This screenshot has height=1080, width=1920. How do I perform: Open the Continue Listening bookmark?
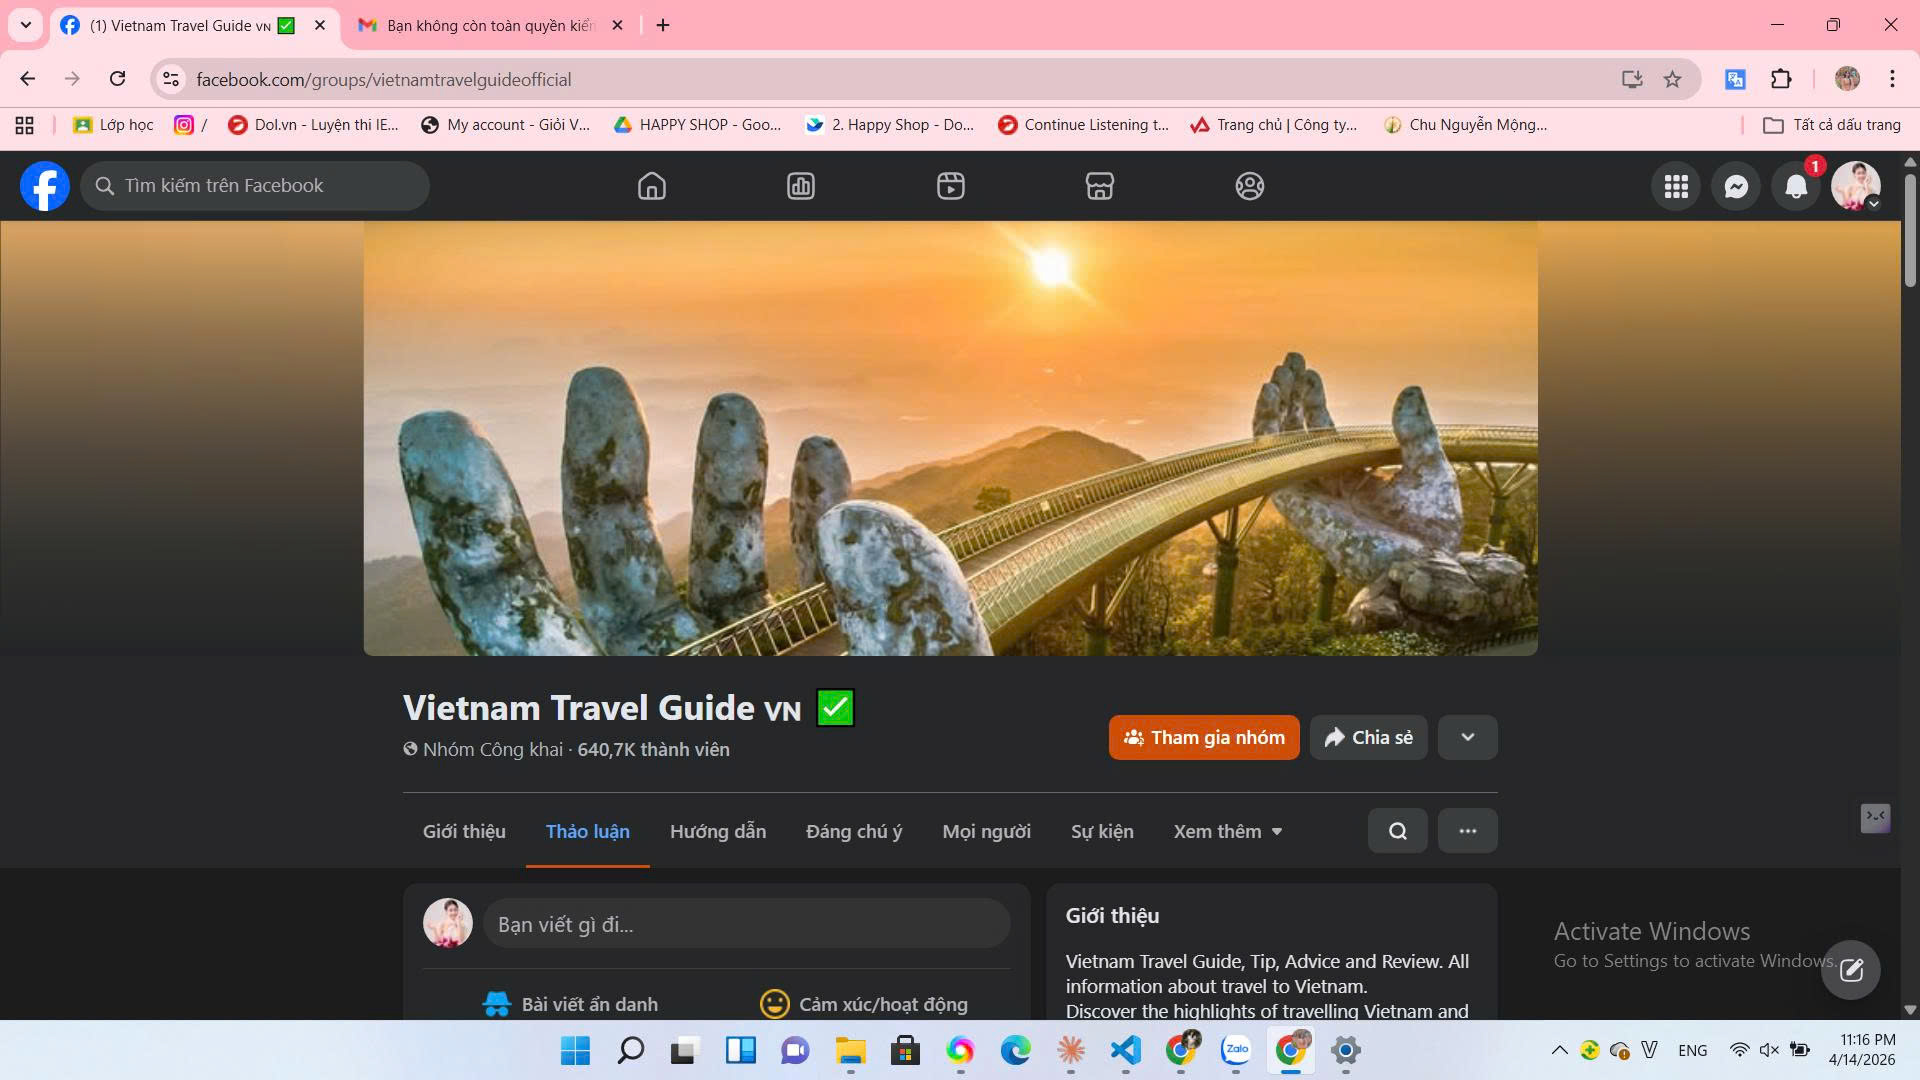tap(1084, 125)
